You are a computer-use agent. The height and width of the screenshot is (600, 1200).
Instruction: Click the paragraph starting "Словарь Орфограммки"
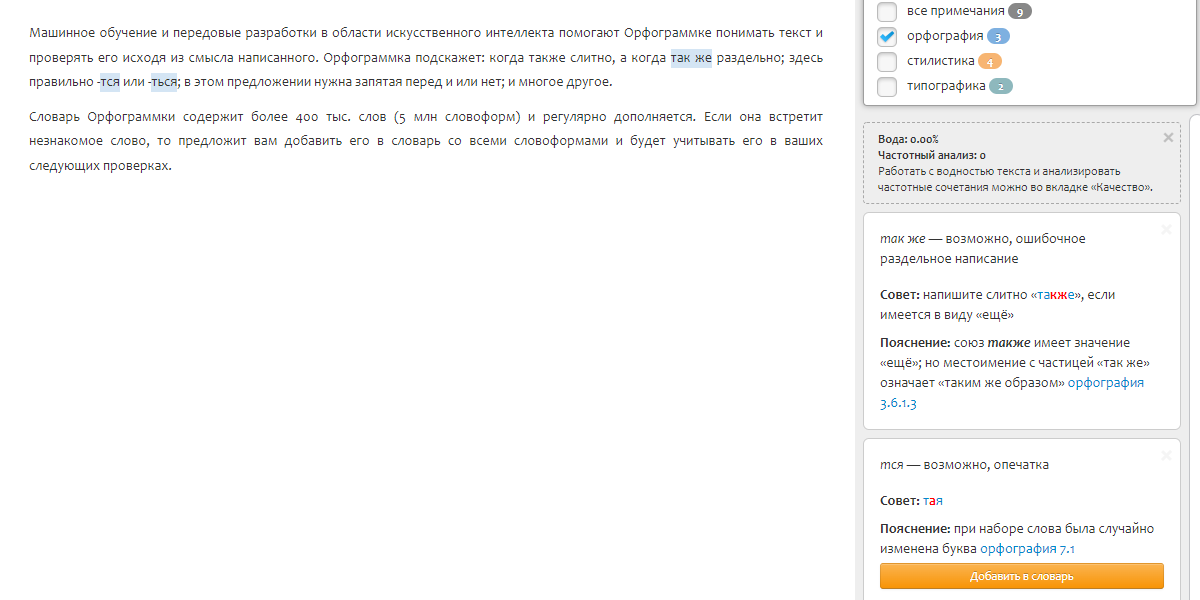[426, 141]
